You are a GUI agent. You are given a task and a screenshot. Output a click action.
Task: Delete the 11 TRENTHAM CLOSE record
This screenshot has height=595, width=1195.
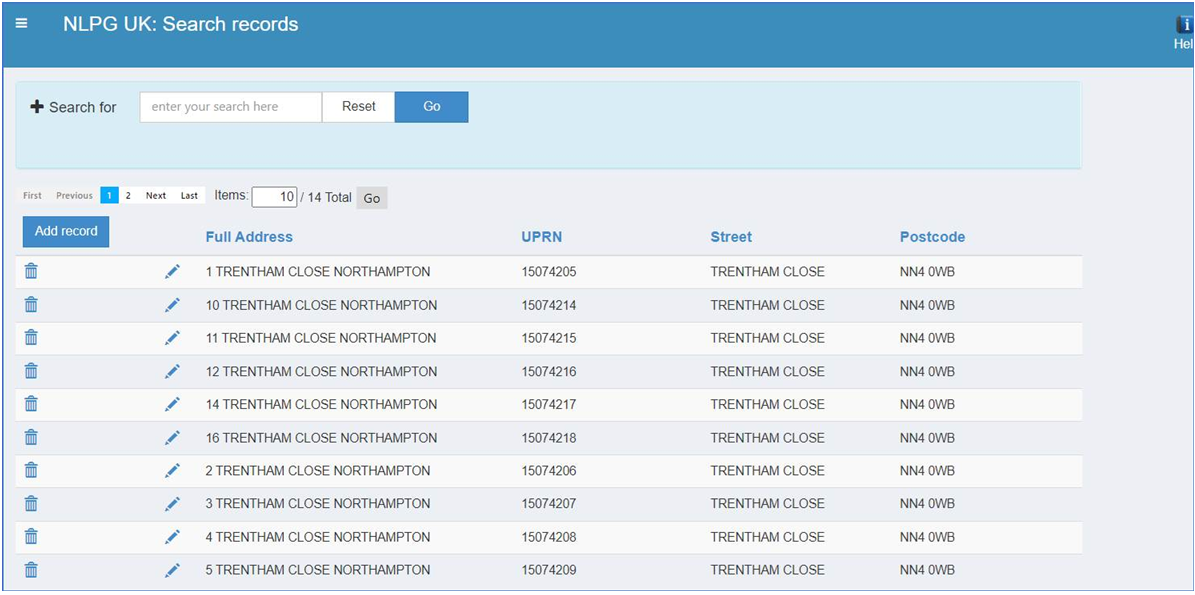[31, 337]
